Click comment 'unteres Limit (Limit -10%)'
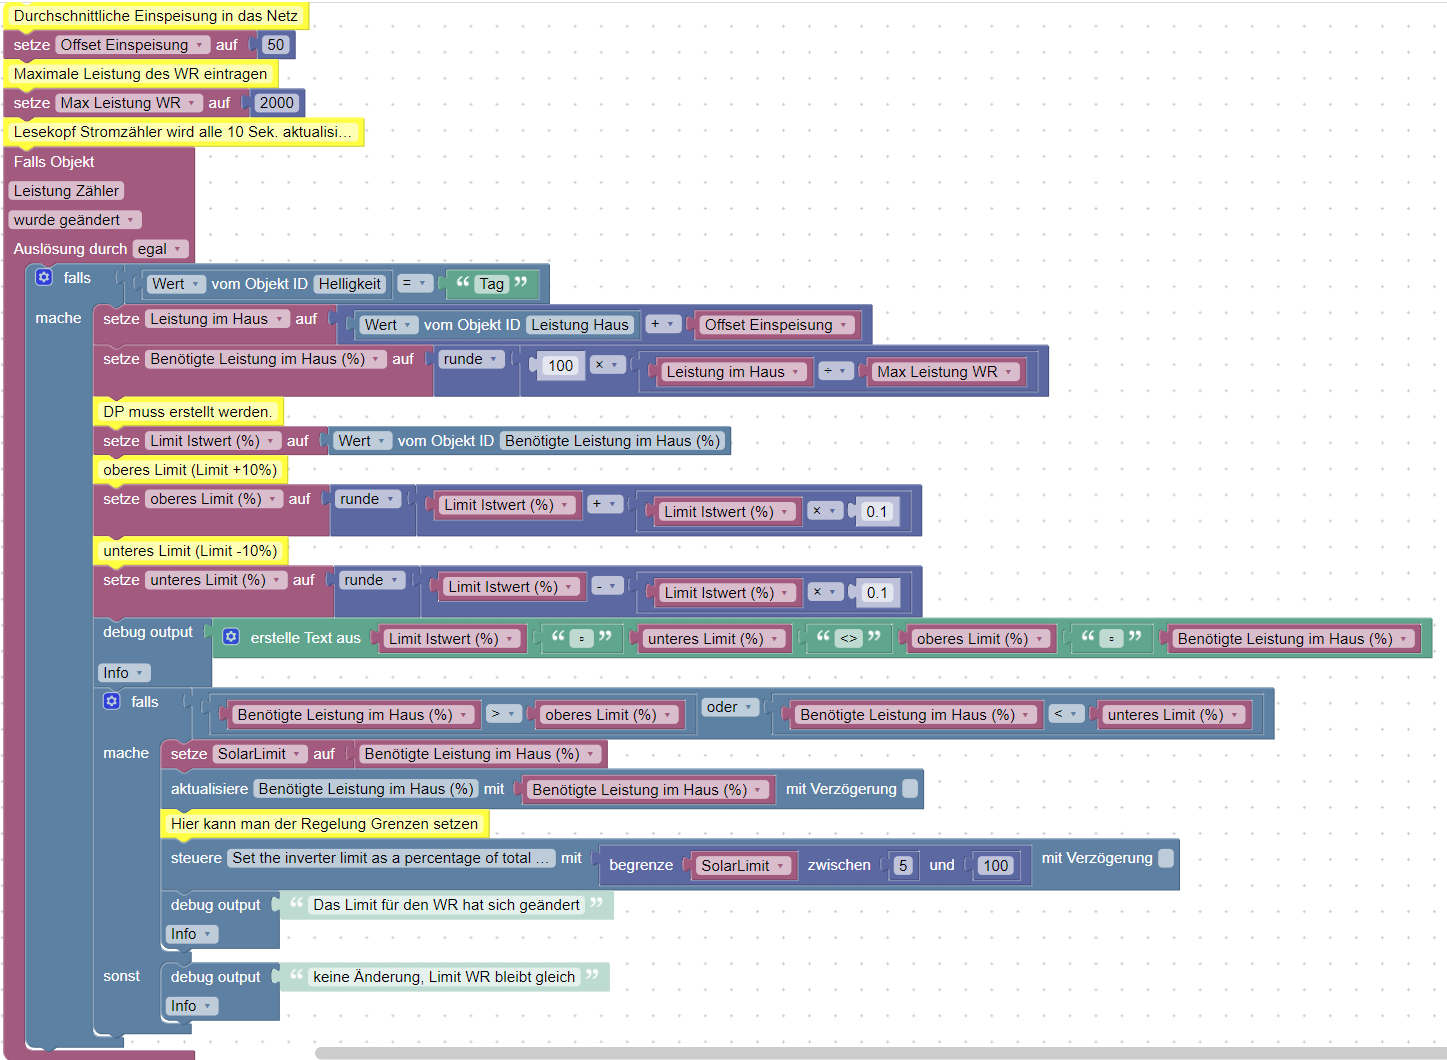The image size is (1447, 1060). [x=190, y=551]
